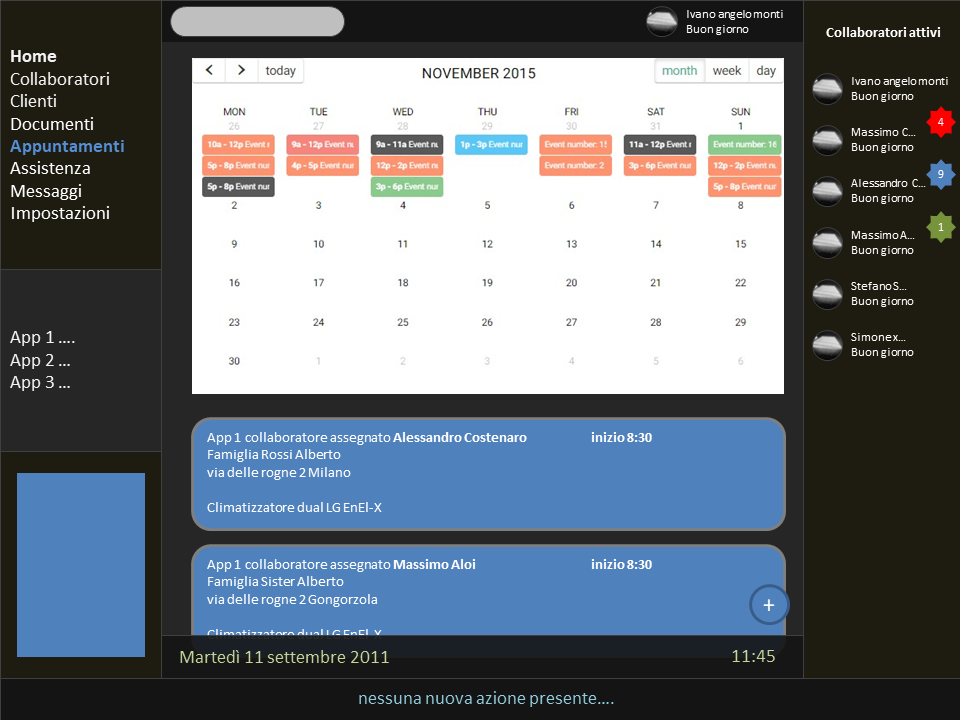Viewport: 960px width, 720px height.
Task: Open Saturday 3p - 6p event
Action: click(x=660, y=165)
